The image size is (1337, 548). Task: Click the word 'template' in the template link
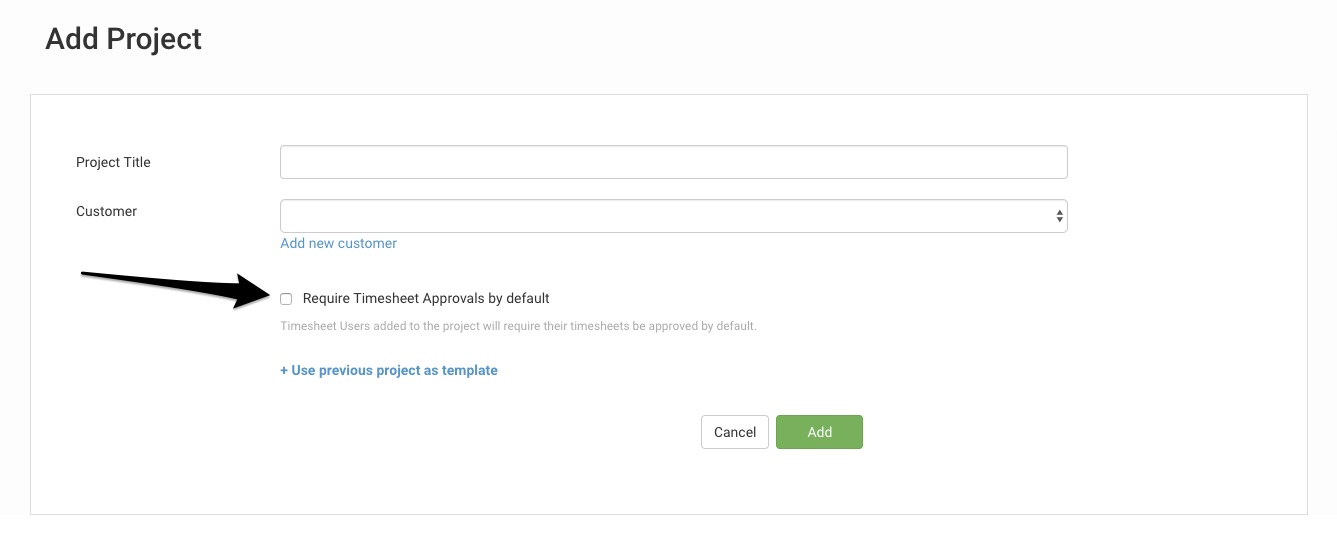[470, 370]
